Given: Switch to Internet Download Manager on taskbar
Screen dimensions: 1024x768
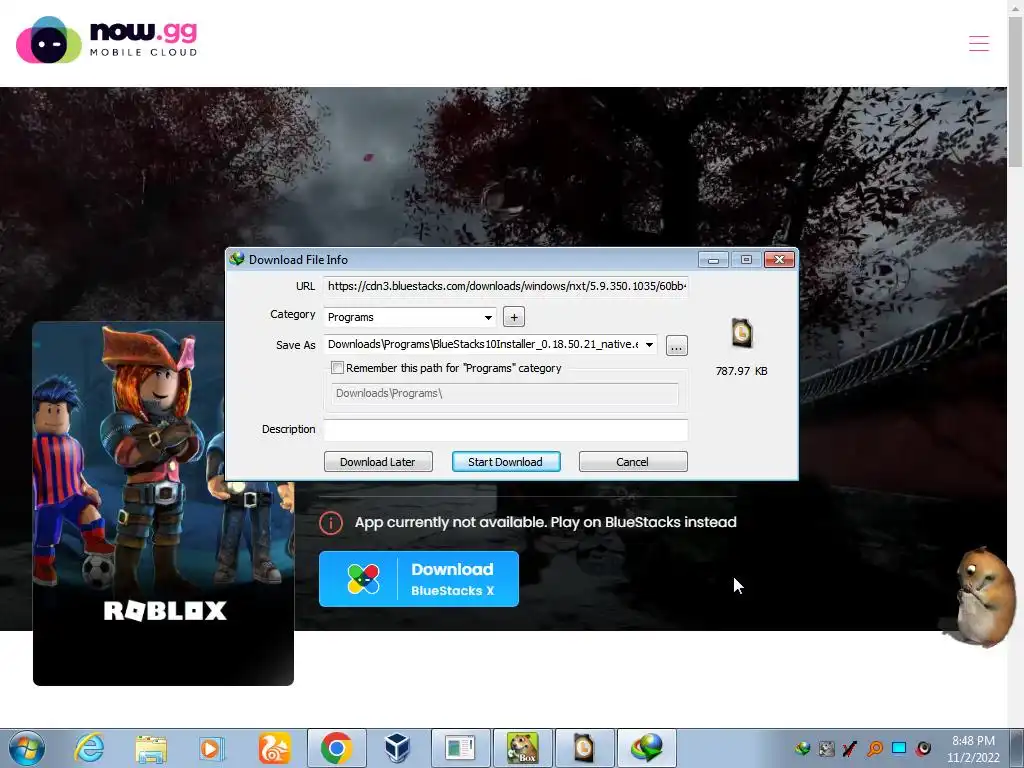Looking at the screenshot, I should [647, 748].
